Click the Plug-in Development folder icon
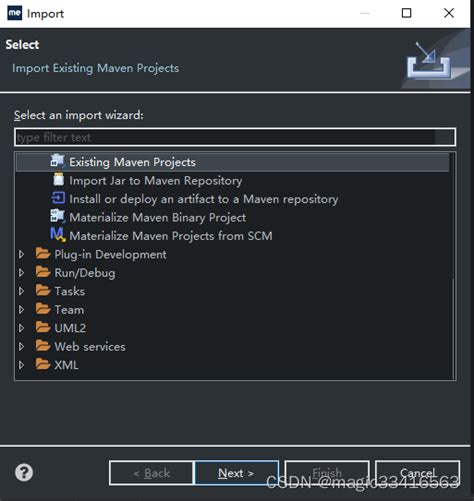Image resolution: width=474 pixels, height=501 pixels. click(x=43, y=254)
